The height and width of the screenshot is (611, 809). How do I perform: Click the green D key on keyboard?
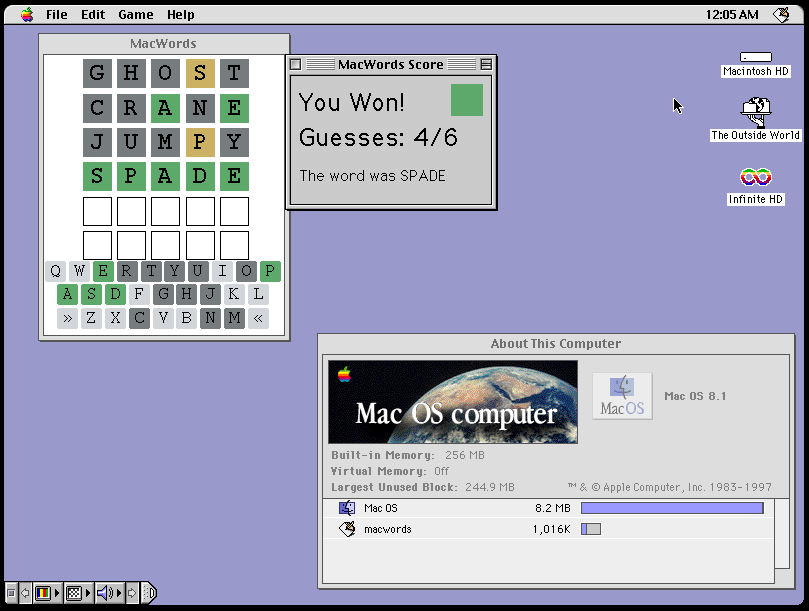[115, 294]
